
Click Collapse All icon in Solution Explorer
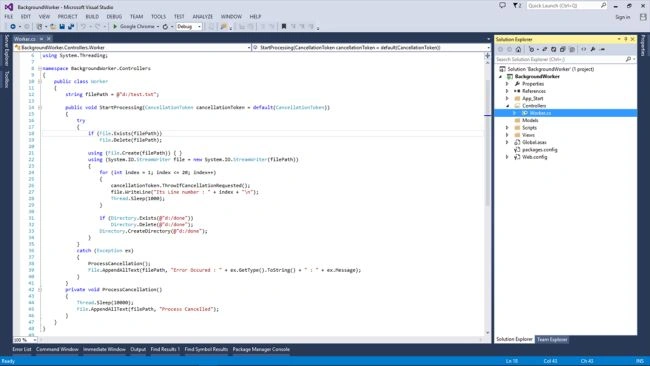pos(563,49)
